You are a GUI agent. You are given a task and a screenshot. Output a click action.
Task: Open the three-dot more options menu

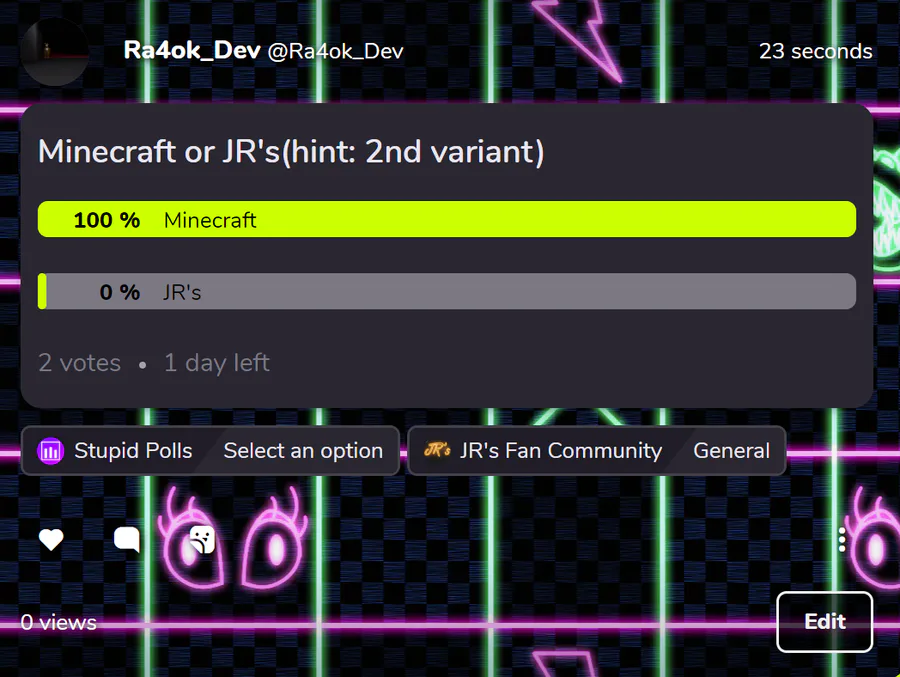tap(841, 540)
